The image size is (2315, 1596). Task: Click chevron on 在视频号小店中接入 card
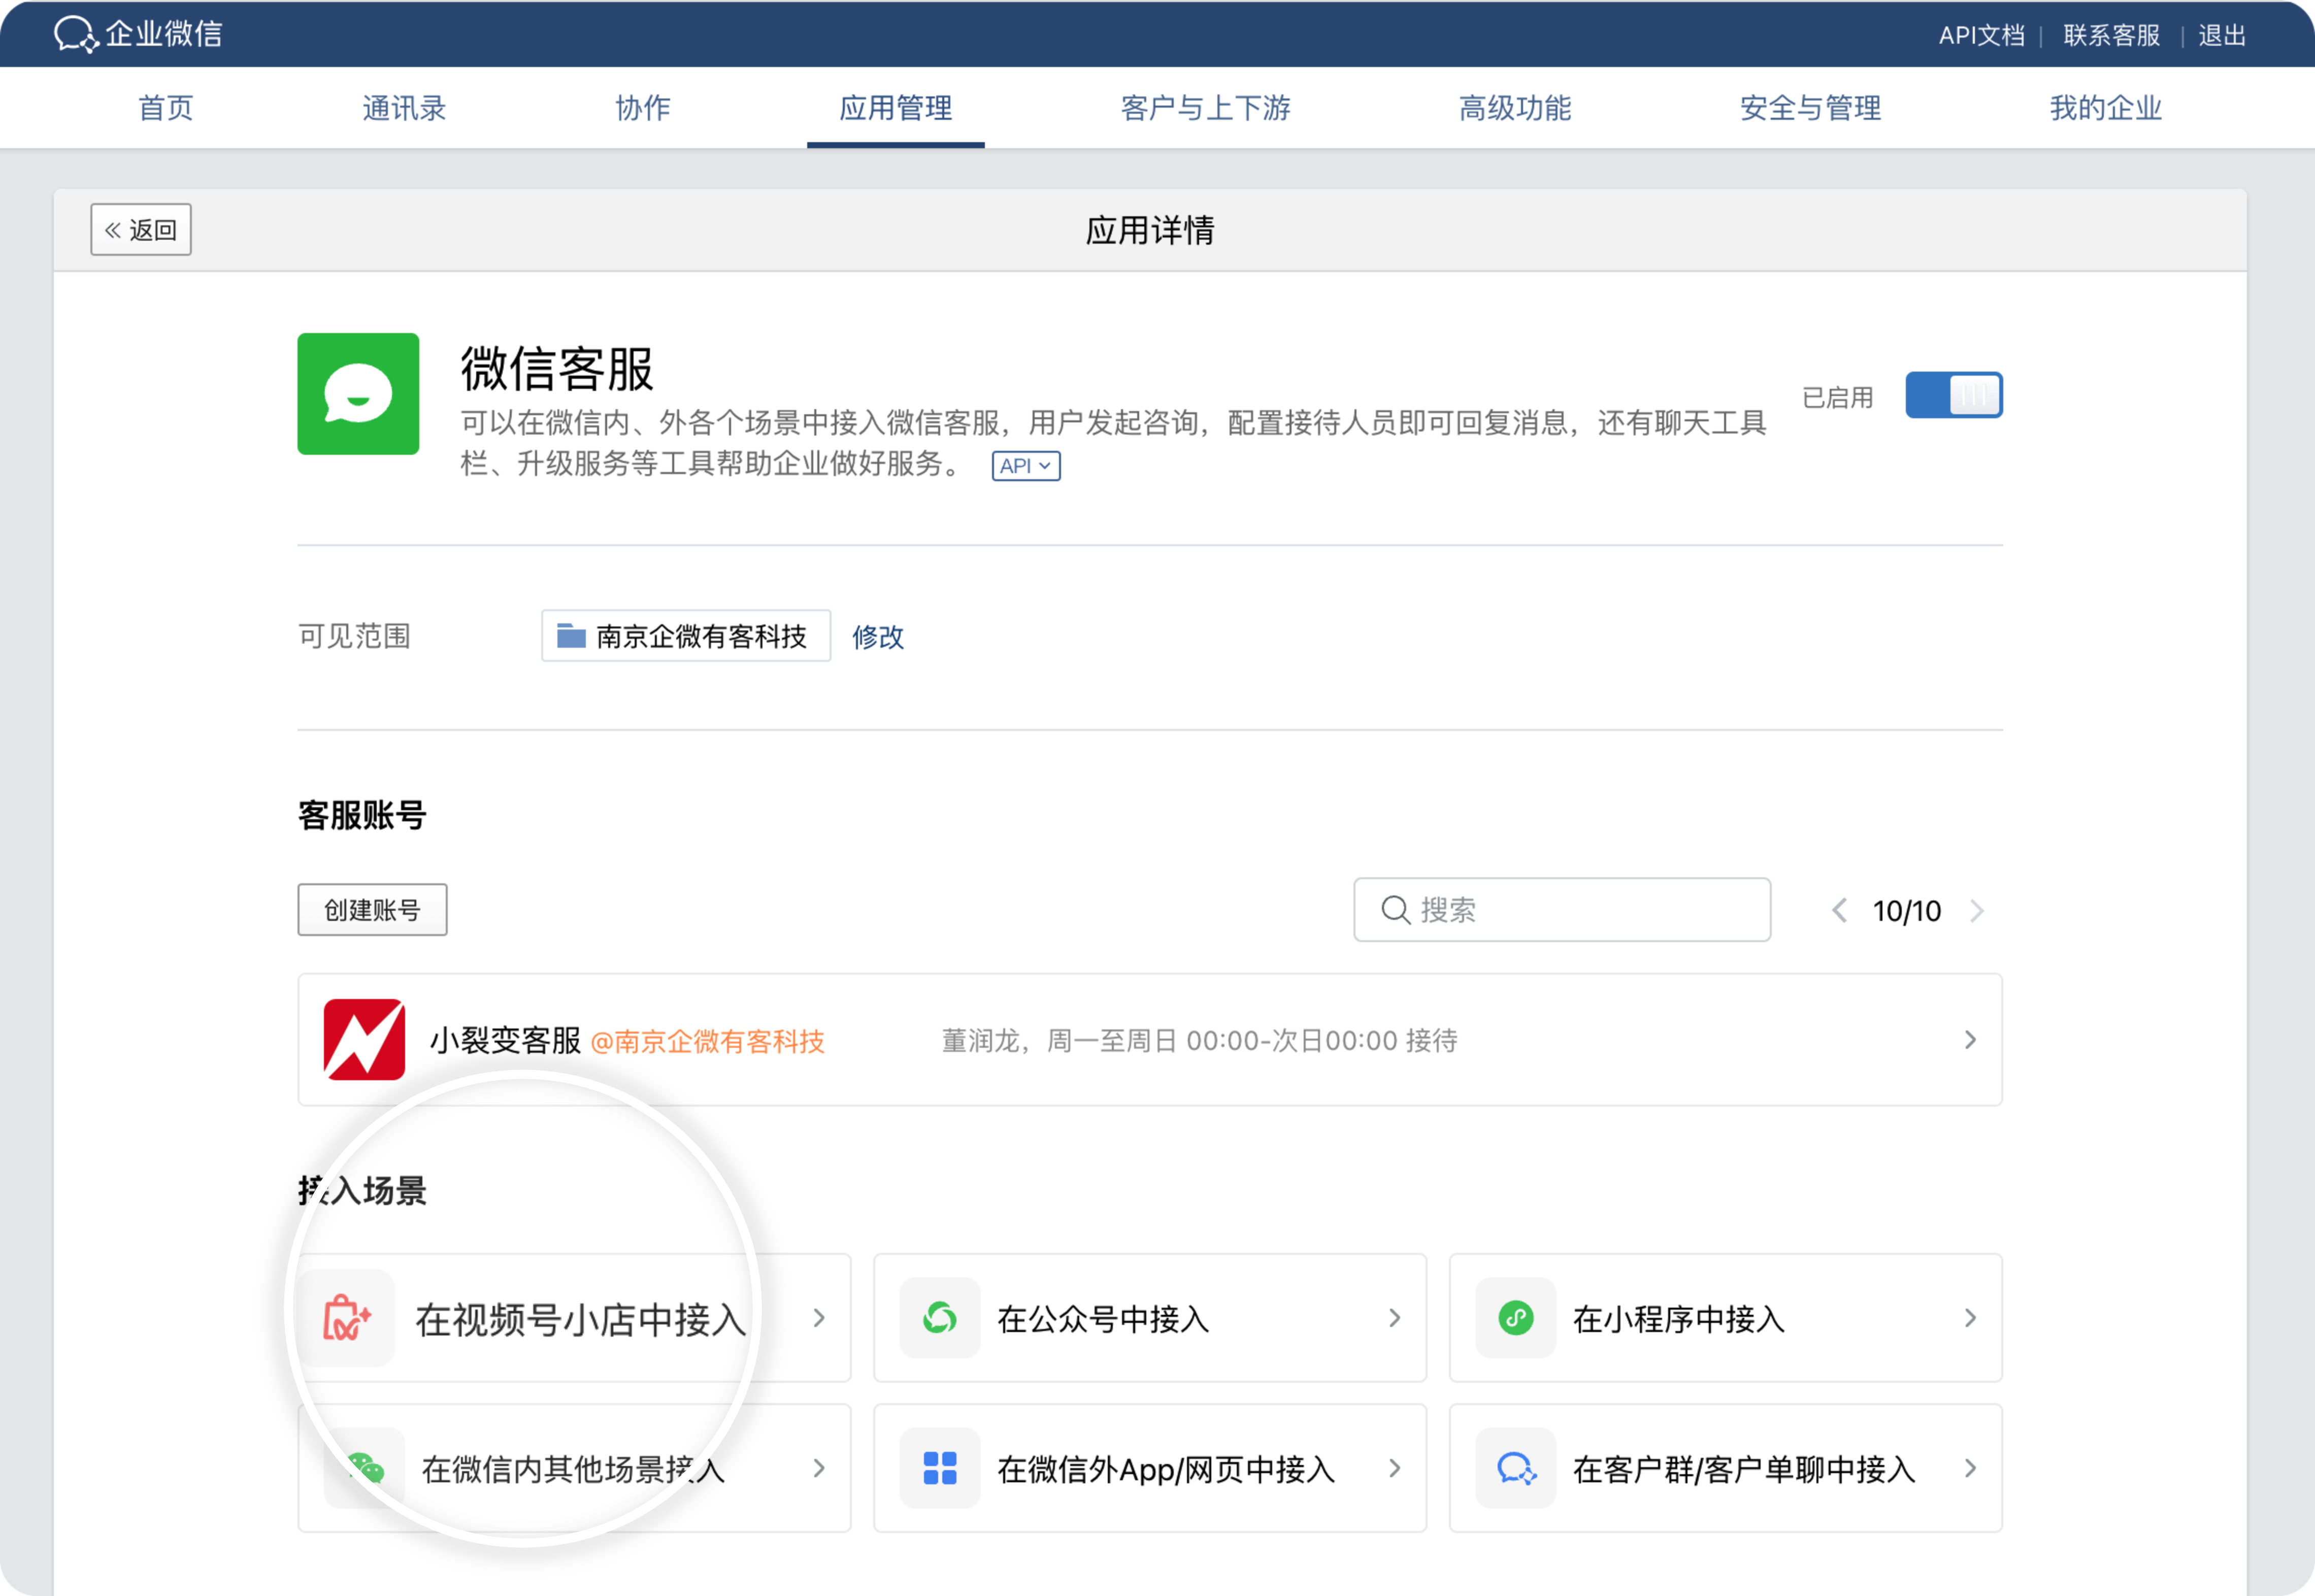click(x=819, y=1318)
